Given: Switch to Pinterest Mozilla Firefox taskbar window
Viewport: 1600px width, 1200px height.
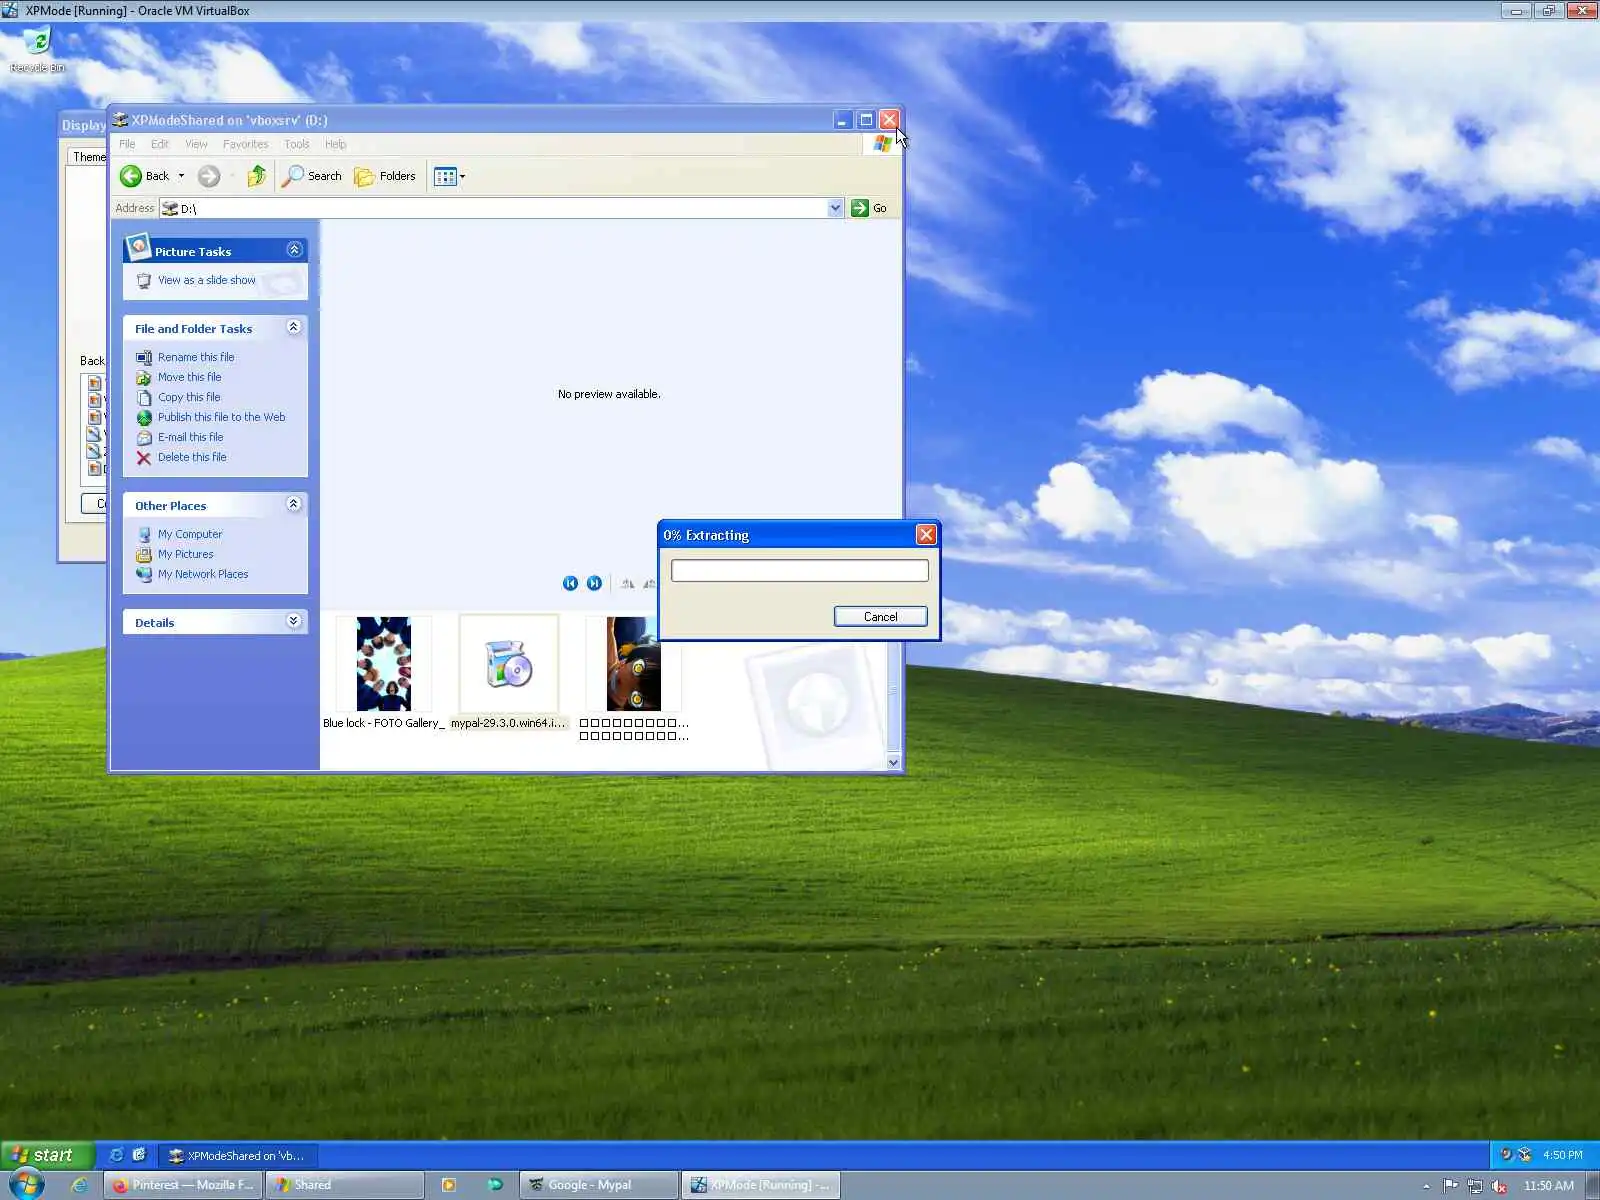Looking at the screenshot, I should [x=183, y=1185].
